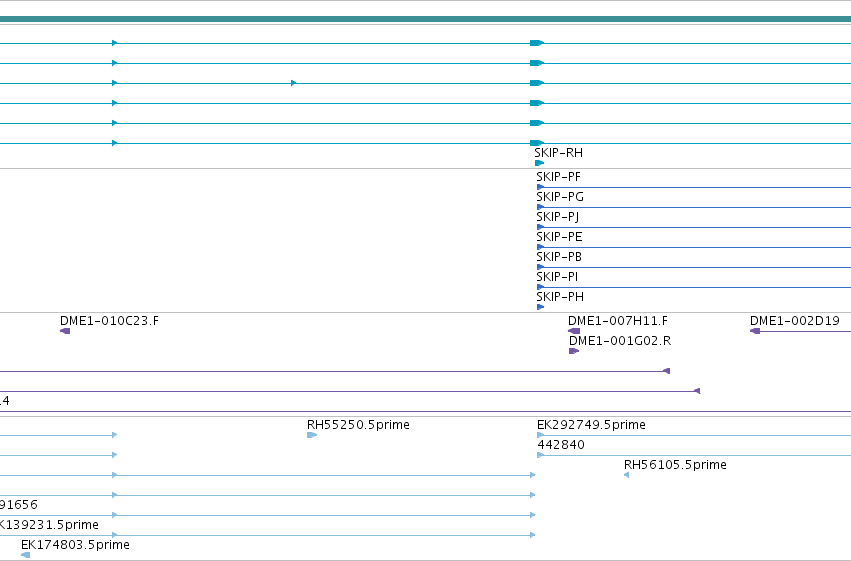Select the SKIP-PE protein label
This screenshot has height=561, width=851.
tap(559, 237)
